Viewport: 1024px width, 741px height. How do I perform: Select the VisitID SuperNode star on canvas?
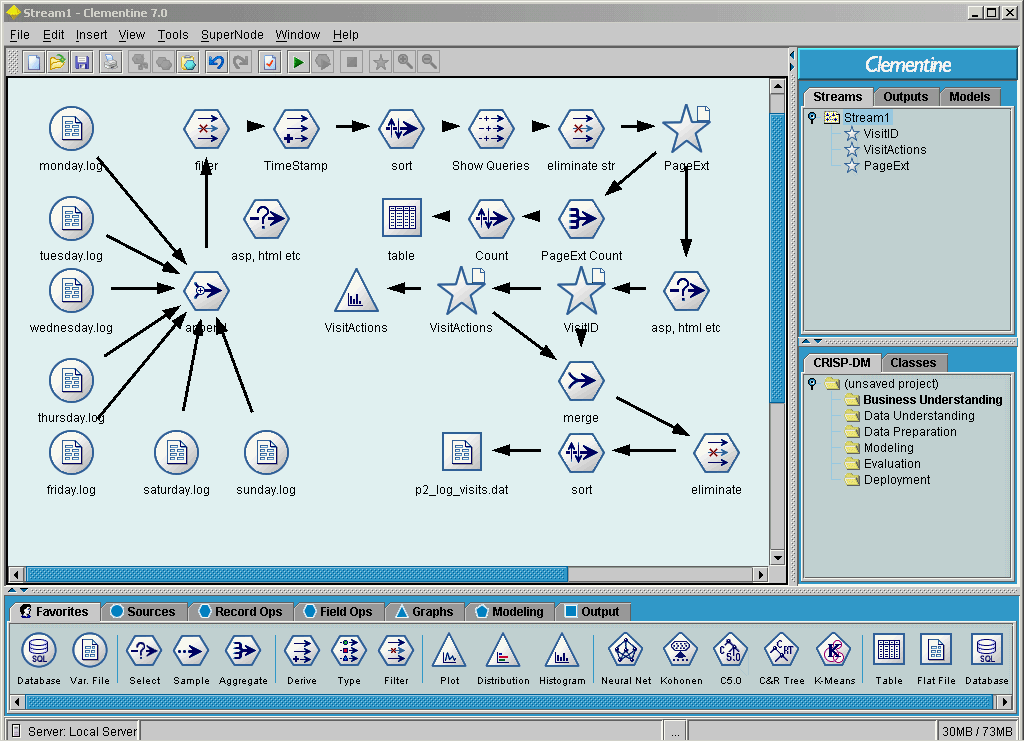click(581, 291)
